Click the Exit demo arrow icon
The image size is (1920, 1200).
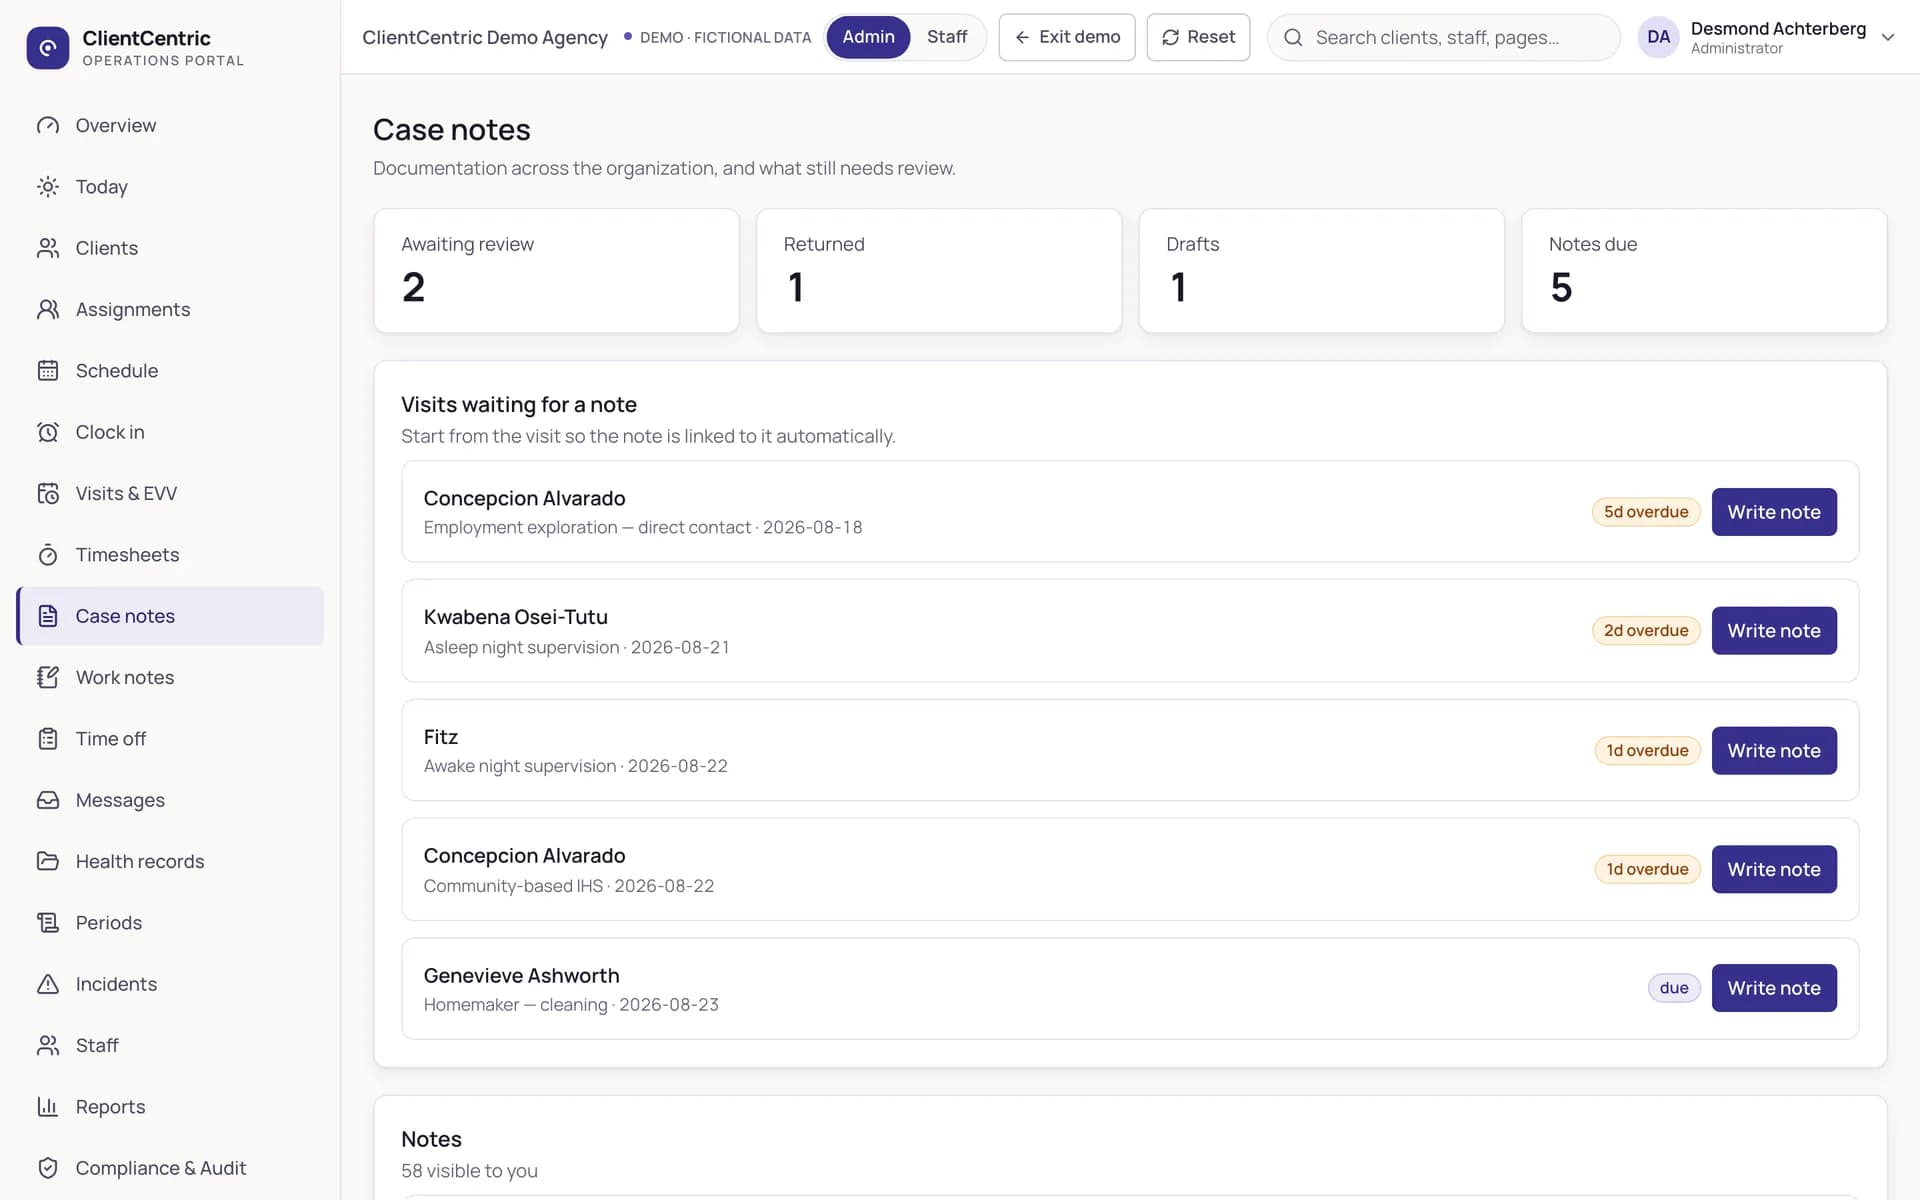coord(1022,37)
